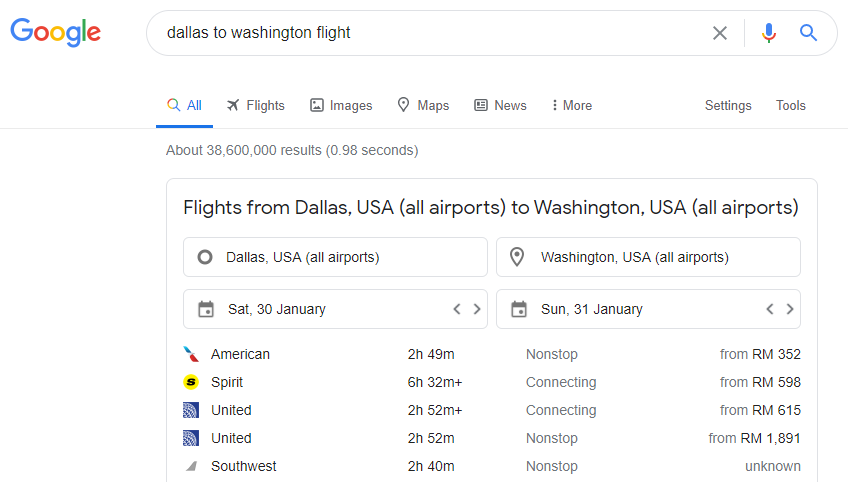Viewport: 848px width, 482px height.
Task: Click the blue magnifier search icon
Action: click(x=809, y=33)
